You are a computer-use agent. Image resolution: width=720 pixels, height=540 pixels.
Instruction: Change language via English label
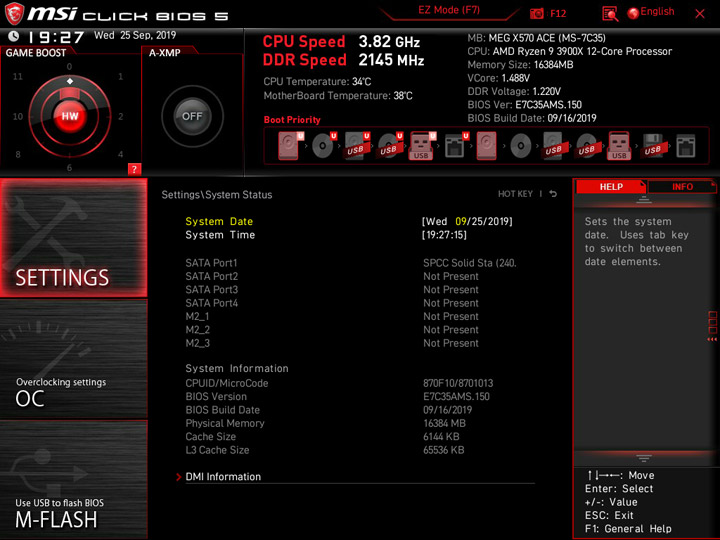point(657,11)
